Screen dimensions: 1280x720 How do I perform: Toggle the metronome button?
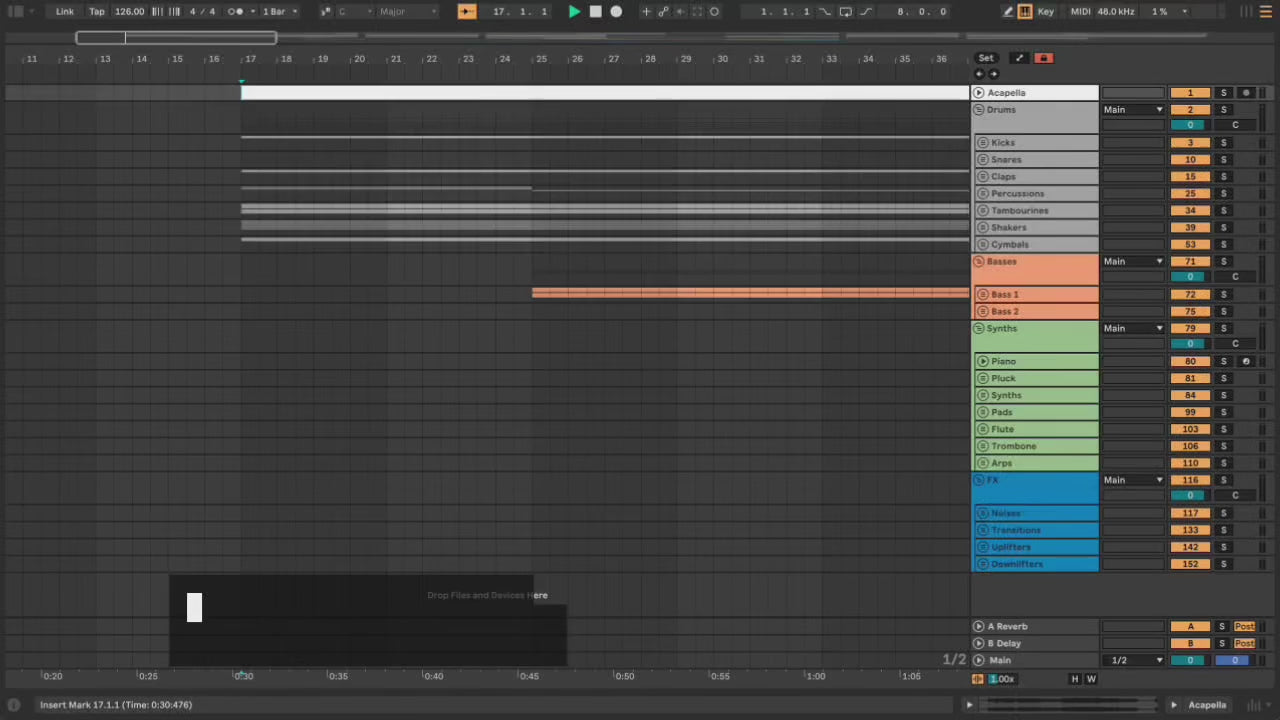tap(235, 12)
